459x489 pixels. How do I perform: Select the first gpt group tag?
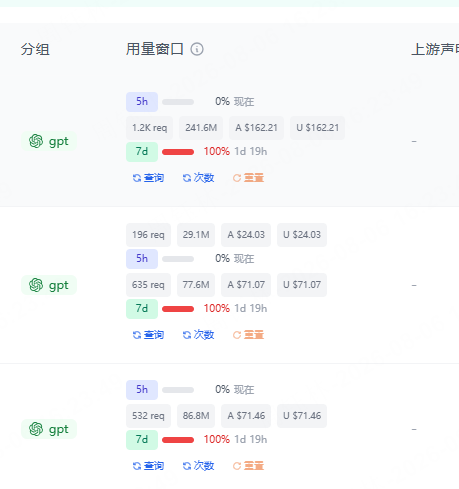tap(49, 141)
